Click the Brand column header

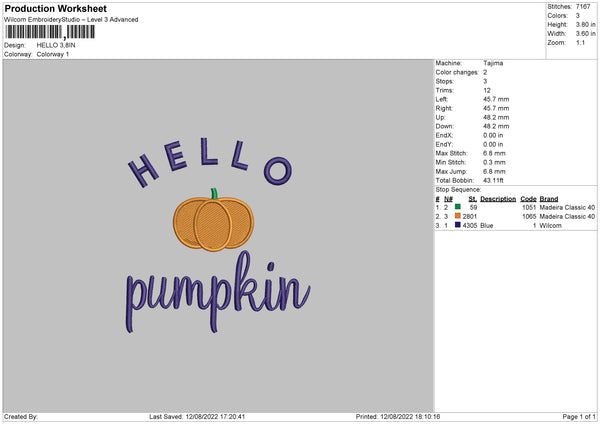coord(548,198)
